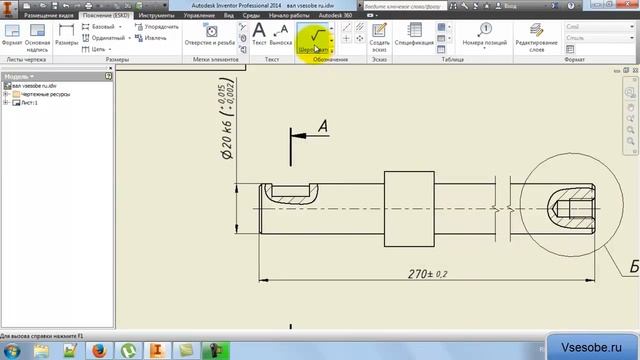The width and height of the screenshot is (640, 360).
Task: Click Упорядочить to arrange dimensions
Action: pos(157,27)
